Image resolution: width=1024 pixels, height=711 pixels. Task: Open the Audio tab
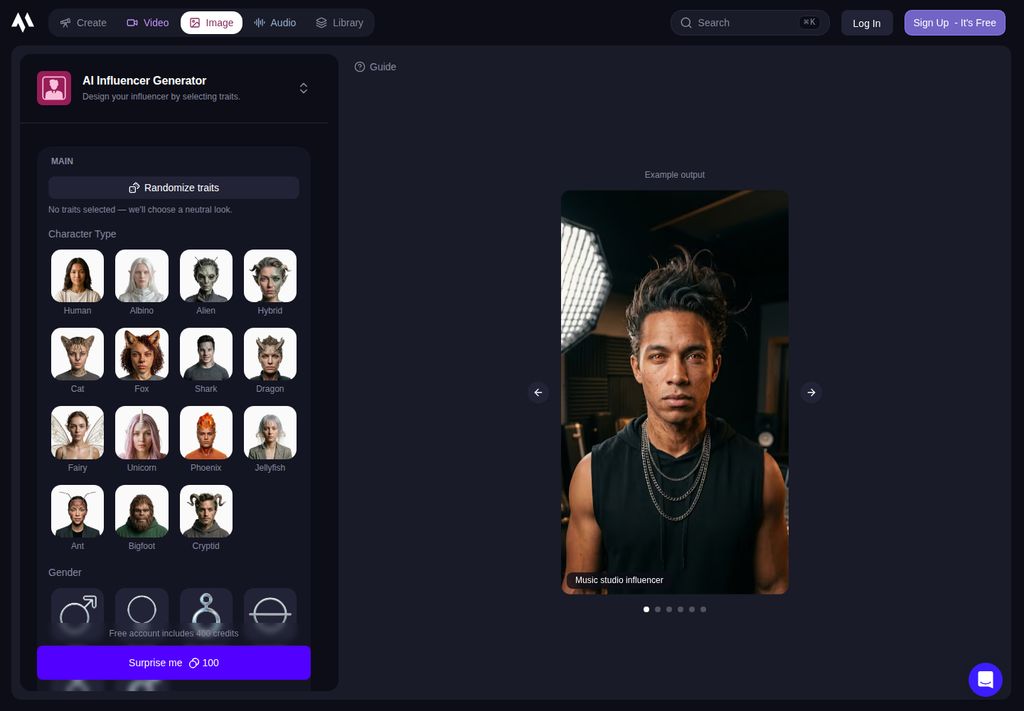[x=275, y=23]
